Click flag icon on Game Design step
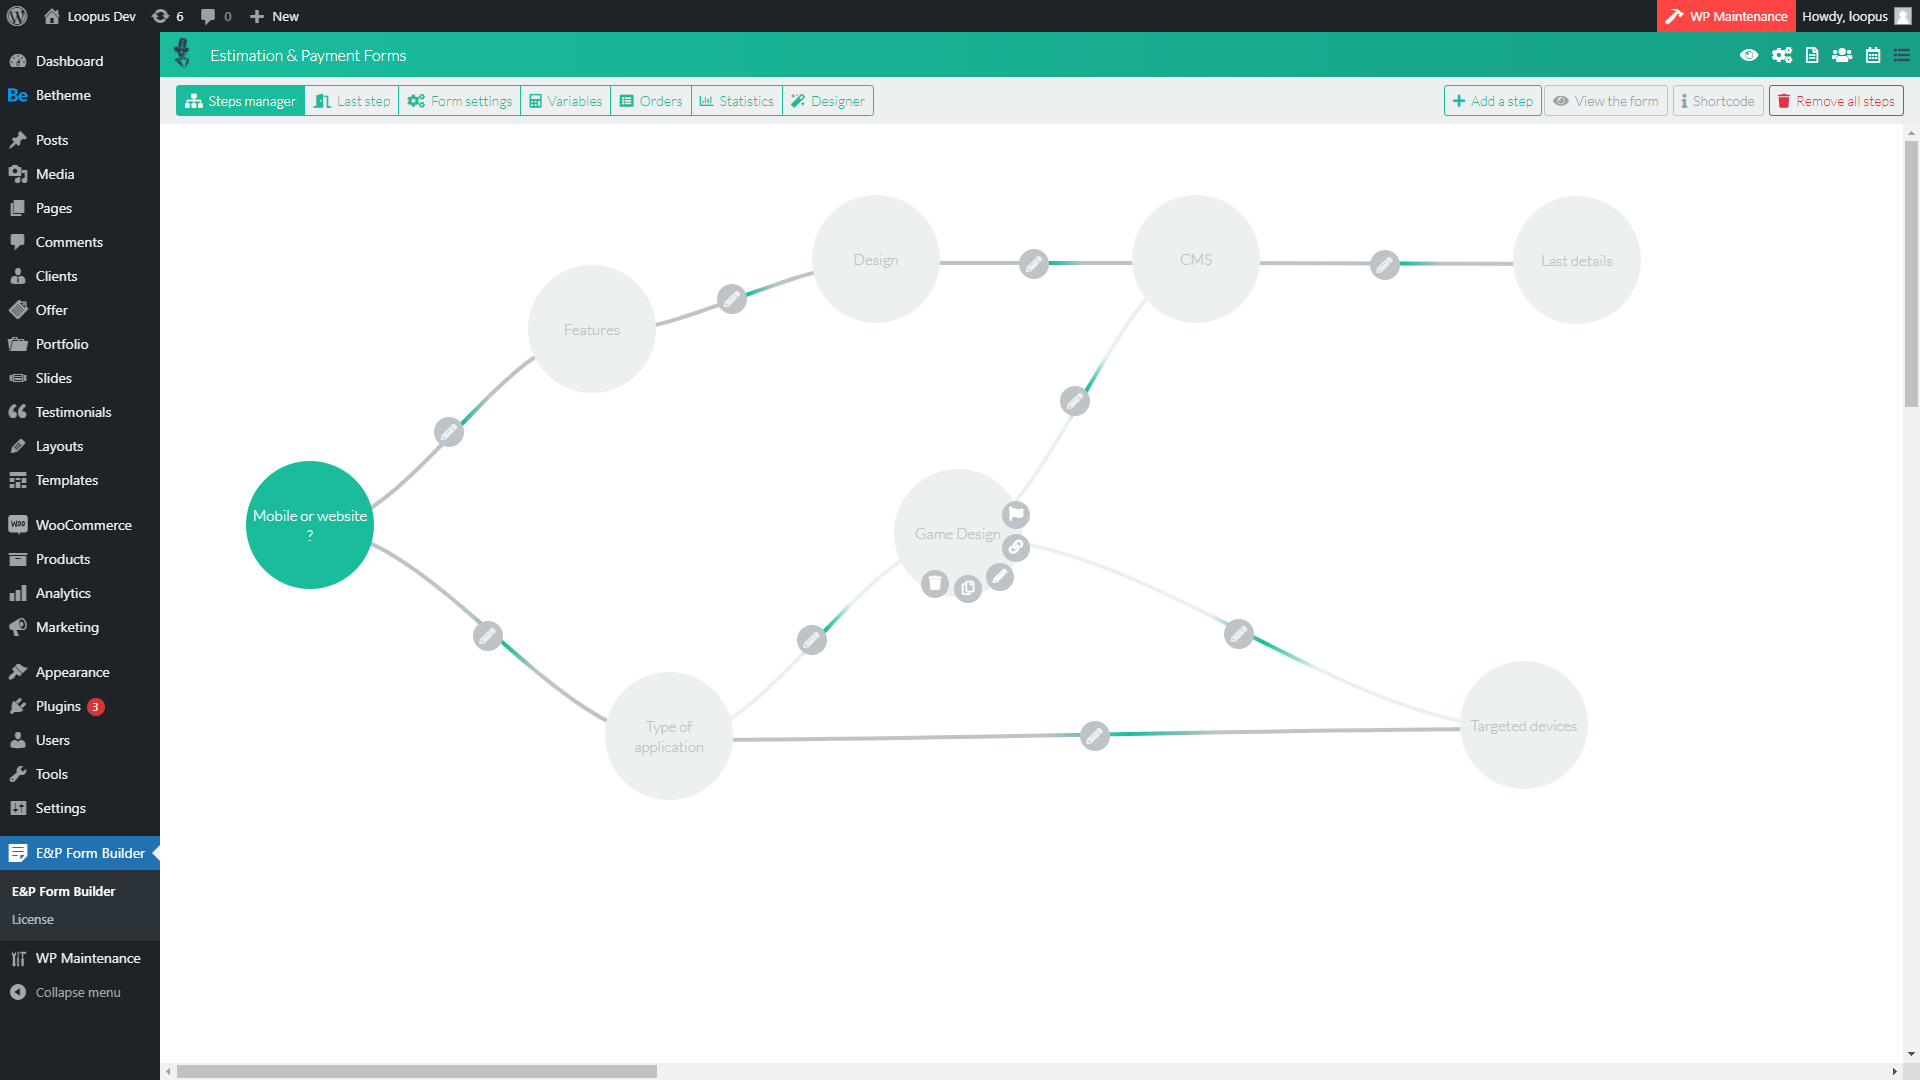The image size is (1920, 1080). pyautogui.click(x=1016, y=514)
